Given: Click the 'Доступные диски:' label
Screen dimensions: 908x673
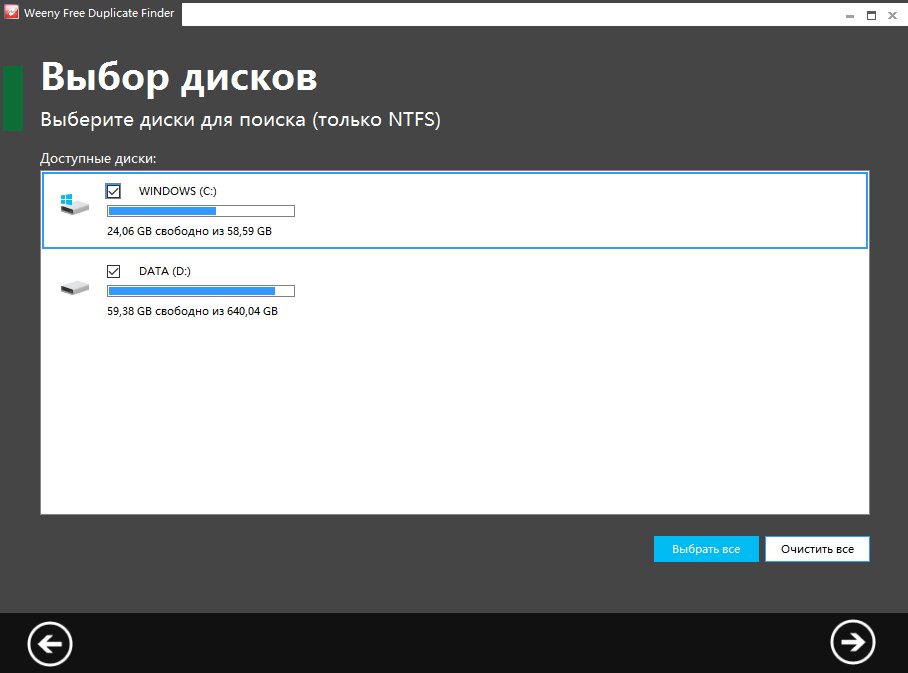Looking at the screenshot, I should click(98, 159).
